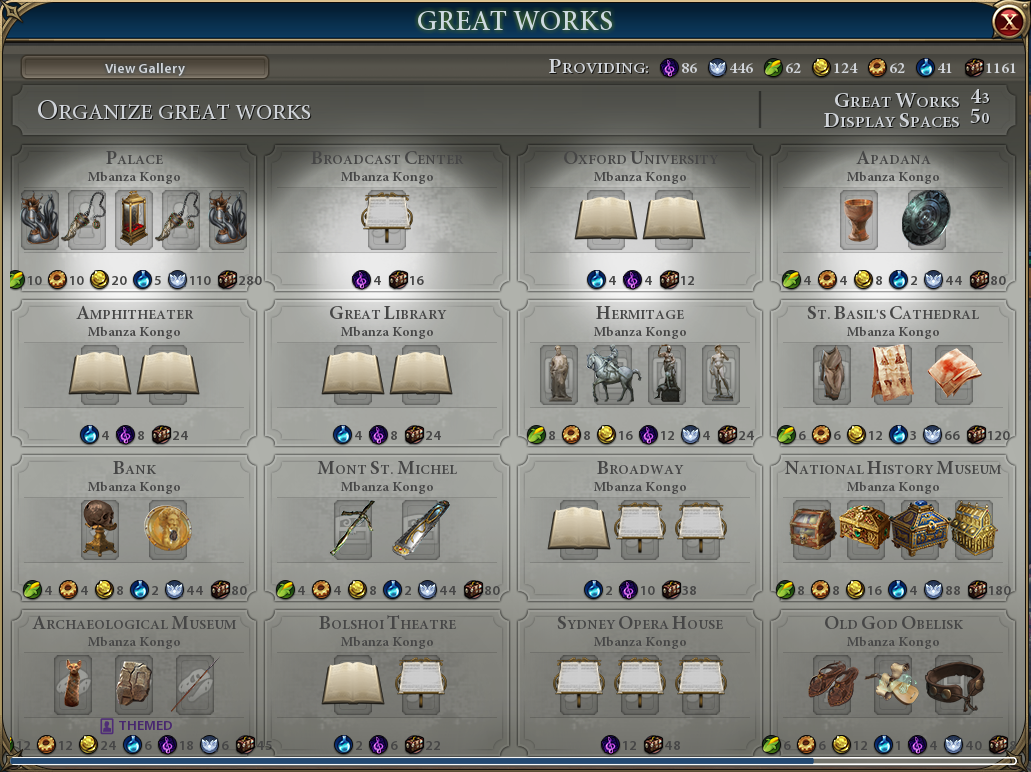This screenshot has height=772, width=1031.
Task: Select the wooden chest in National History Museum
Action: click(812, 528)
